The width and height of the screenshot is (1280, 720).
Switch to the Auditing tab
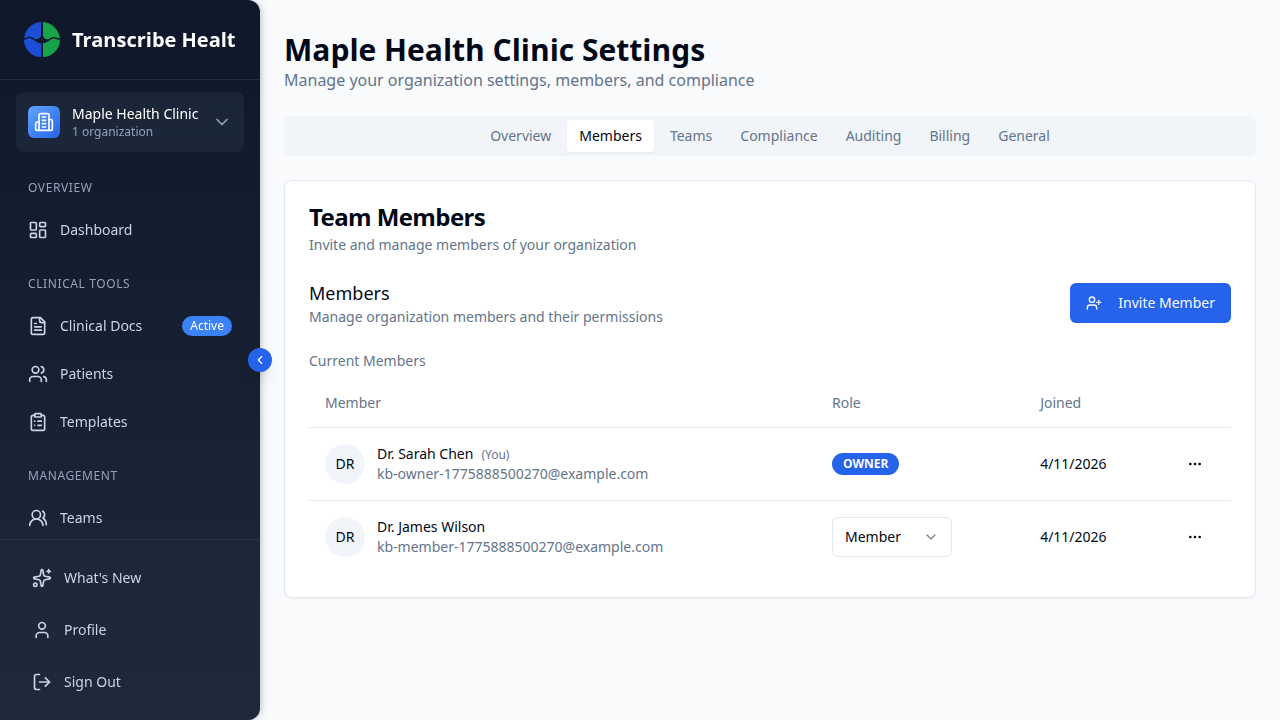[872, 135]
